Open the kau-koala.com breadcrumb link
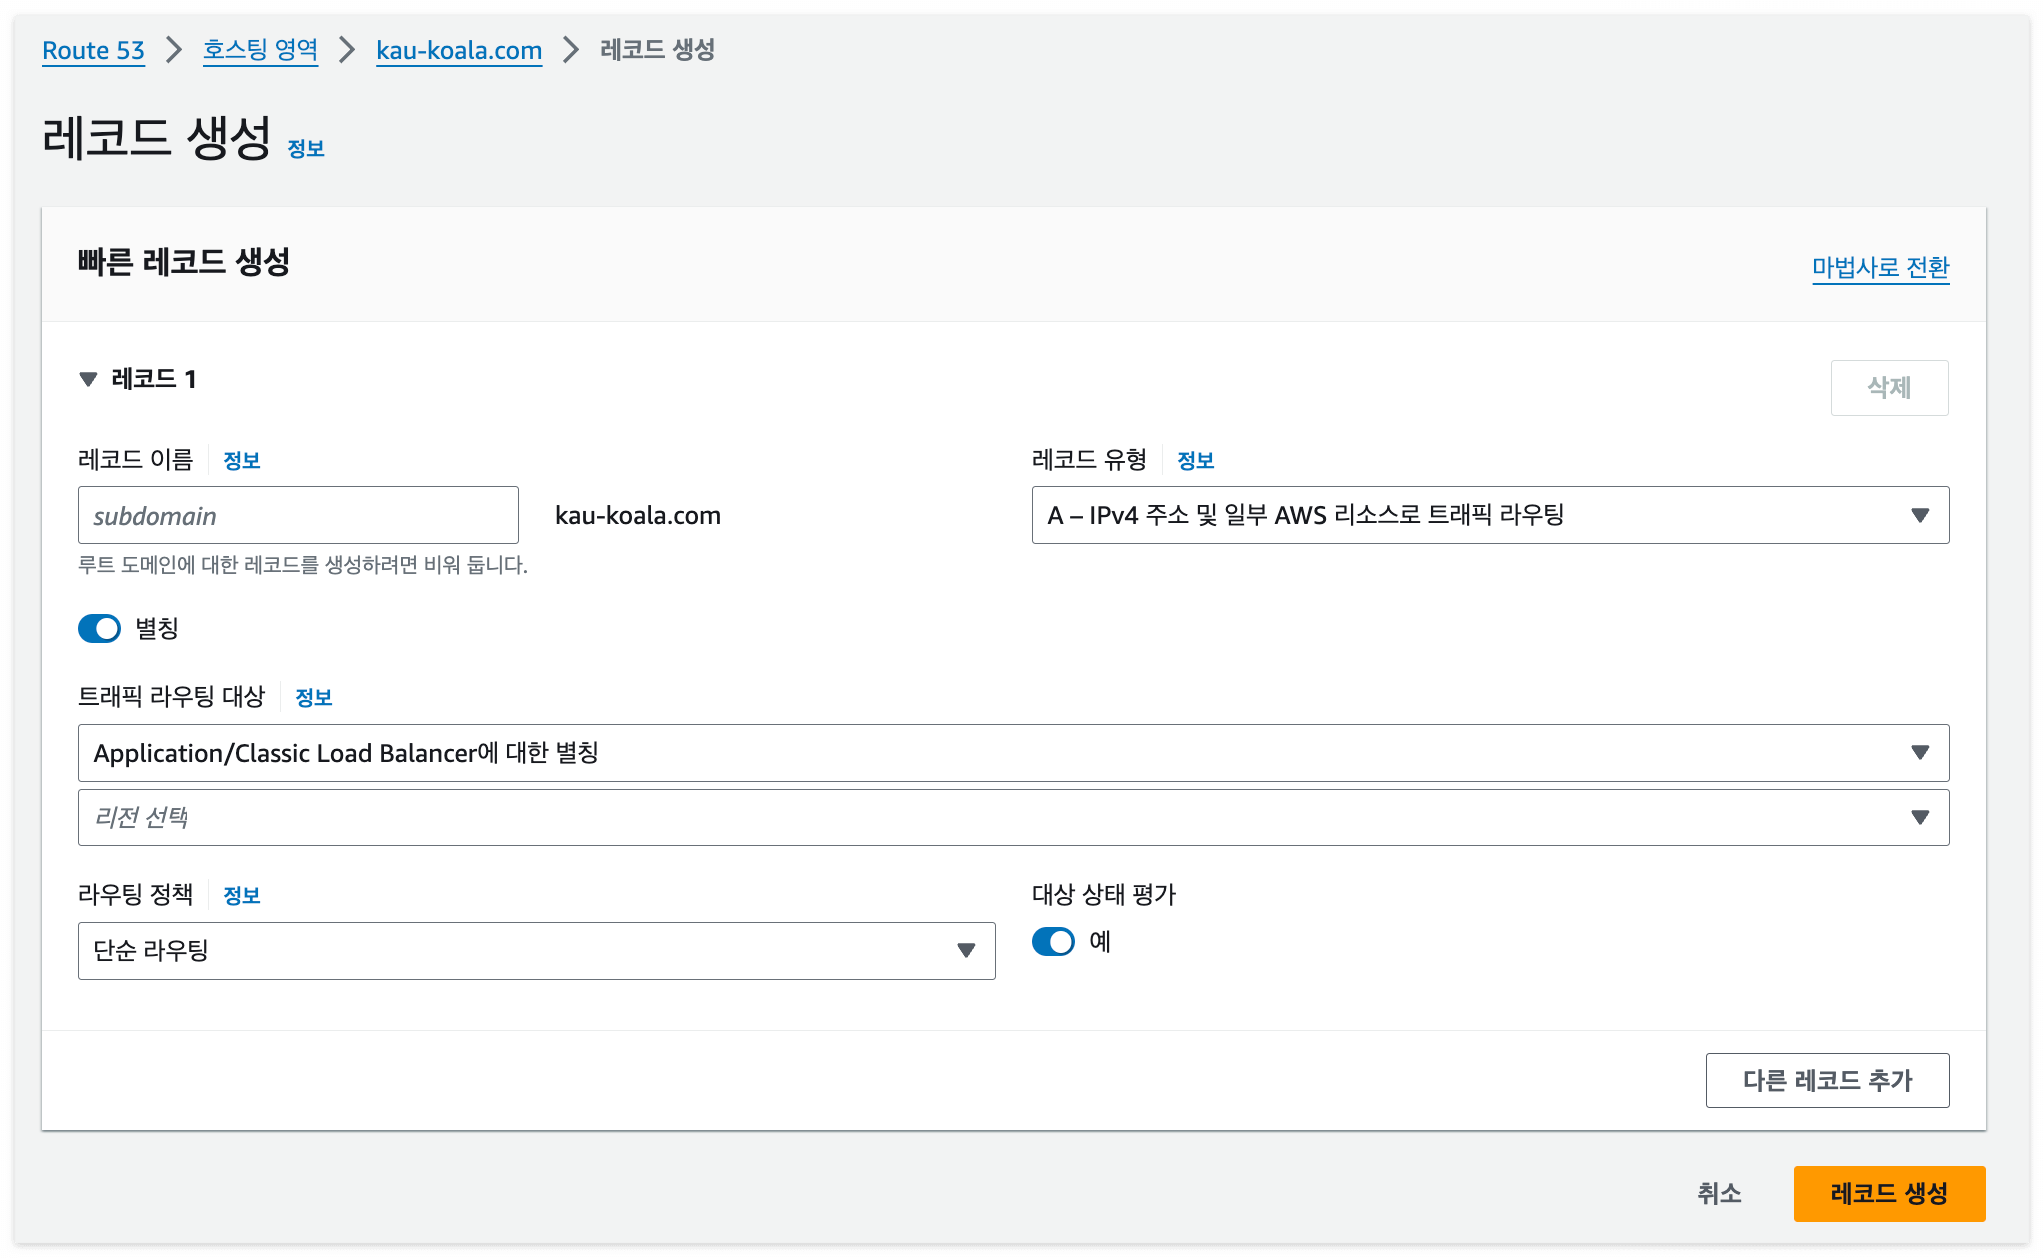 click(x=459, y=50)
